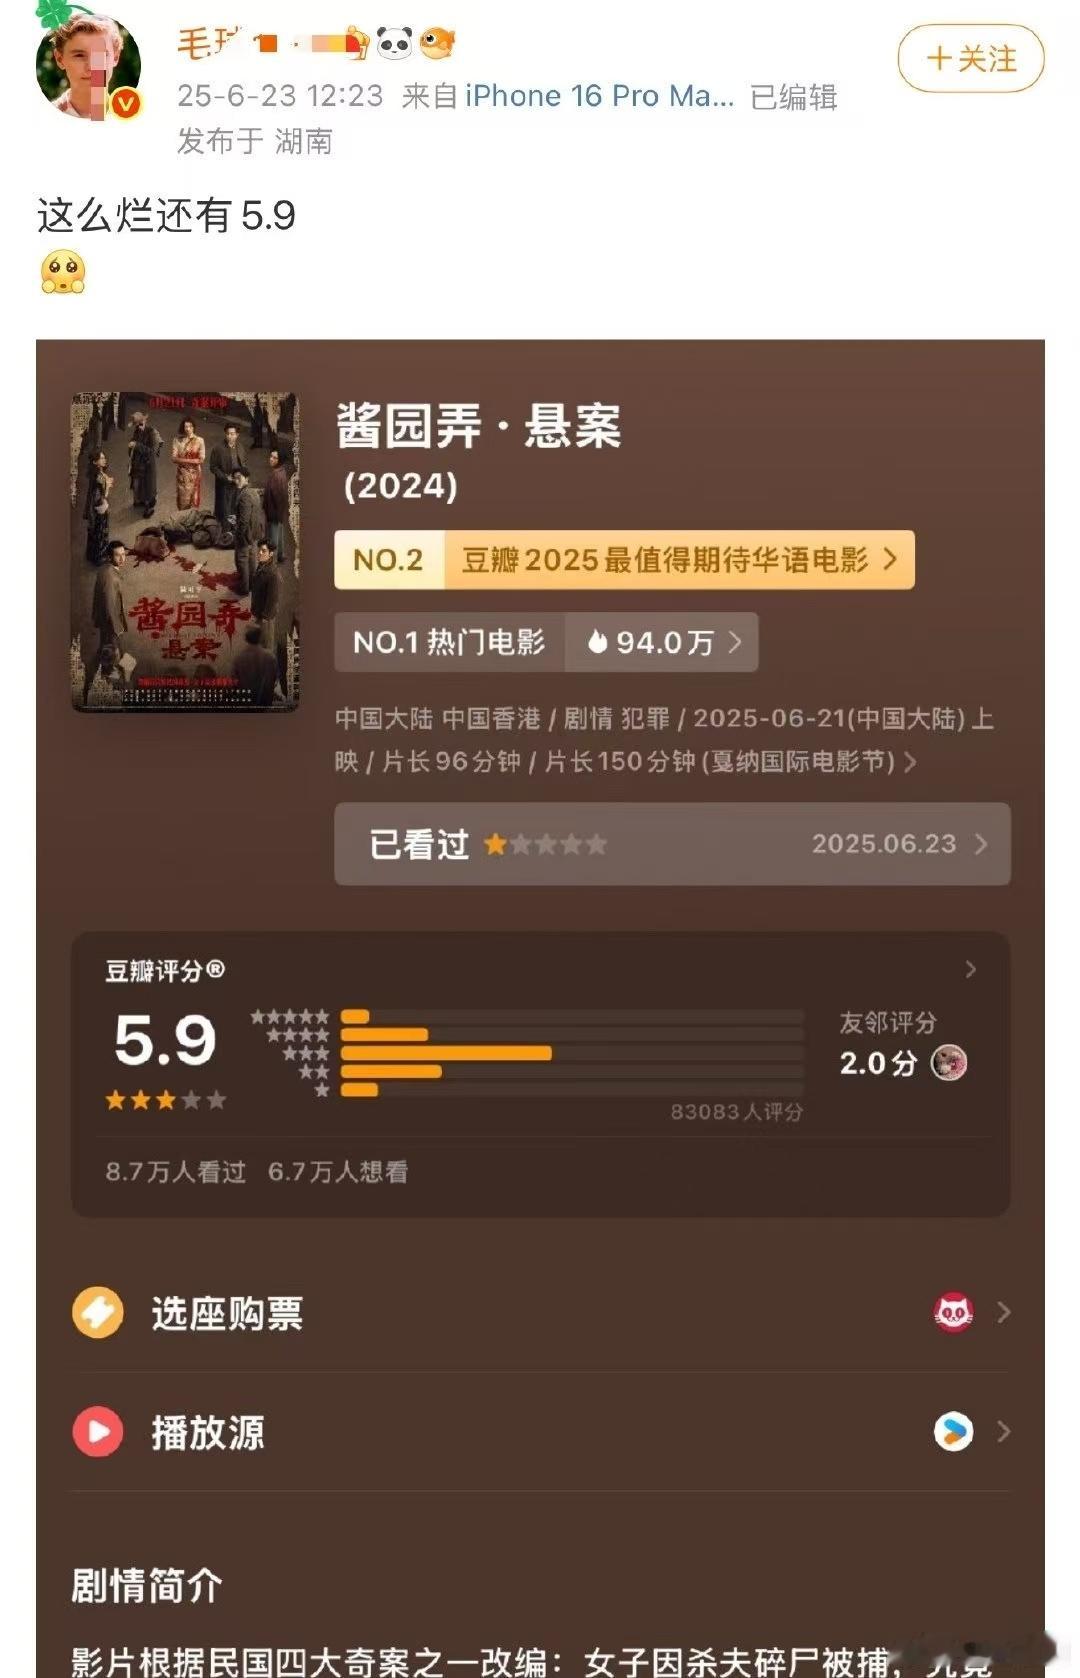
Task: Open the poster's profile avatar
Action: [88, 68]
